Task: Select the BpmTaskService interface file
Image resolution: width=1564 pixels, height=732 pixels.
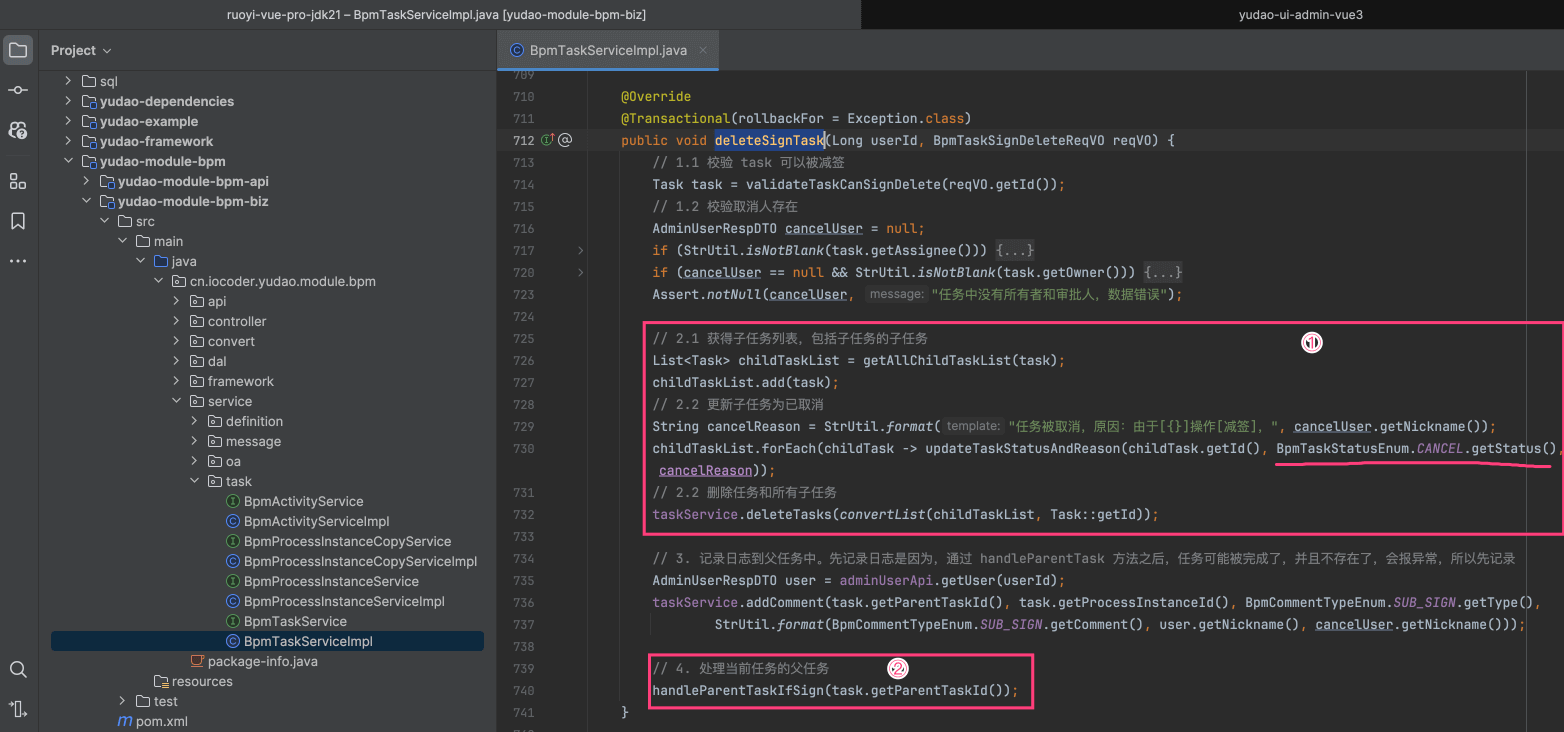Action: tap(295, 621)
